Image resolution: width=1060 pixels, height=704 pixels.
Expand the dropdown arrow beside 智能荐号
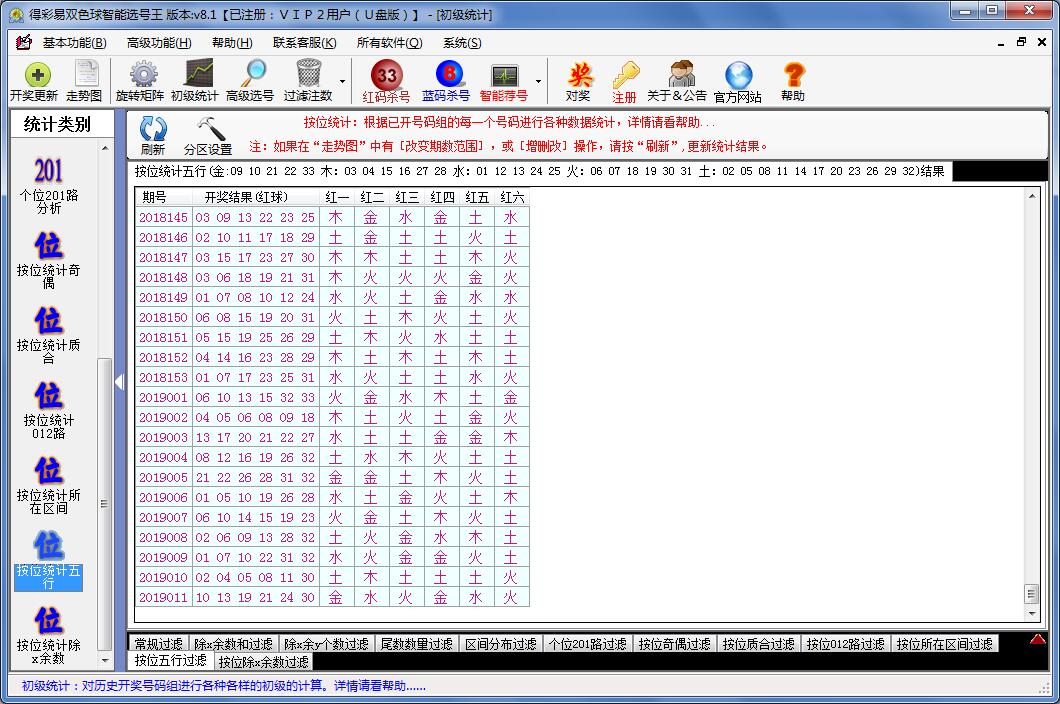tap(537, 82)
